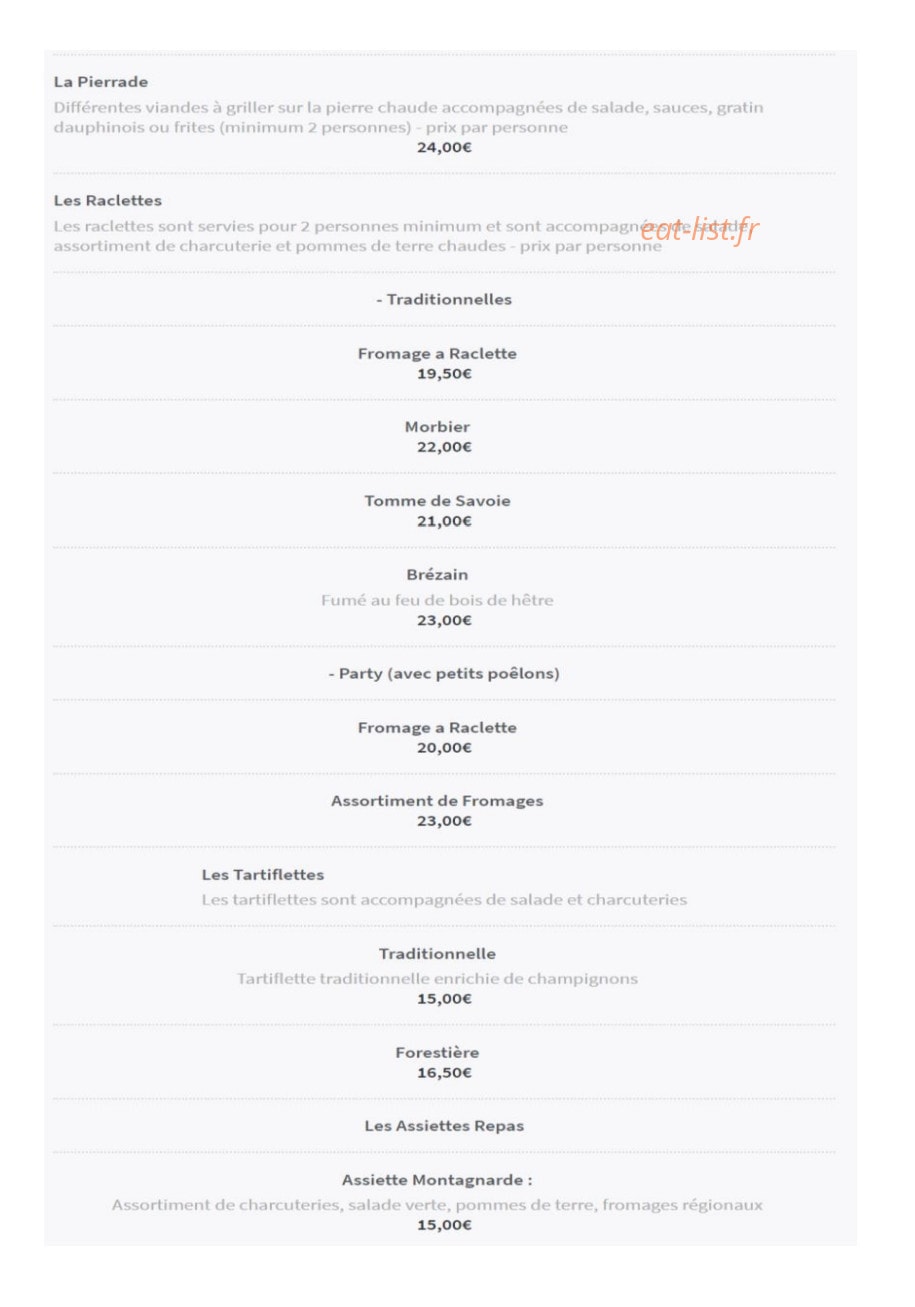
Task: Click the Les Raclettes section title
Action: pyautogui.click(x=108, y=201)
